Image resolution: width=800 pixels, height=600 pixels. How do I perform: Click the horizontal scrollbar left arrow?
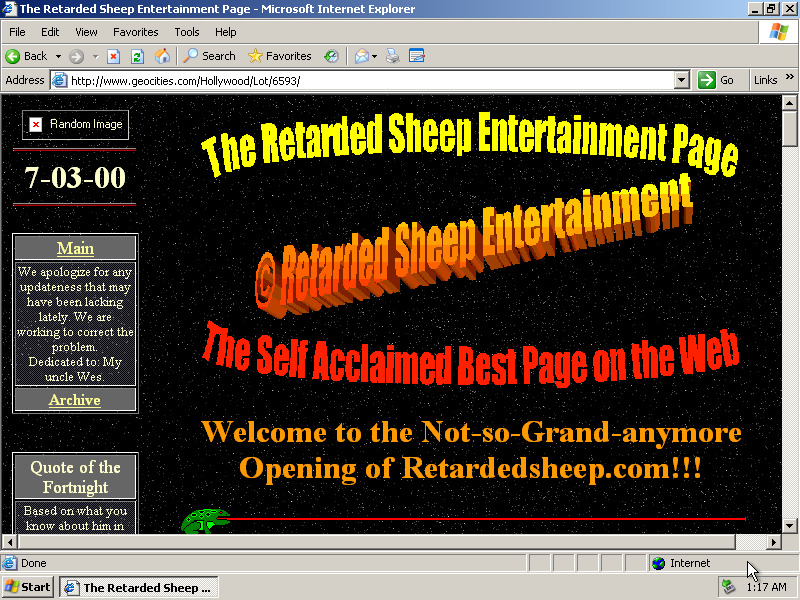[9, 542]
